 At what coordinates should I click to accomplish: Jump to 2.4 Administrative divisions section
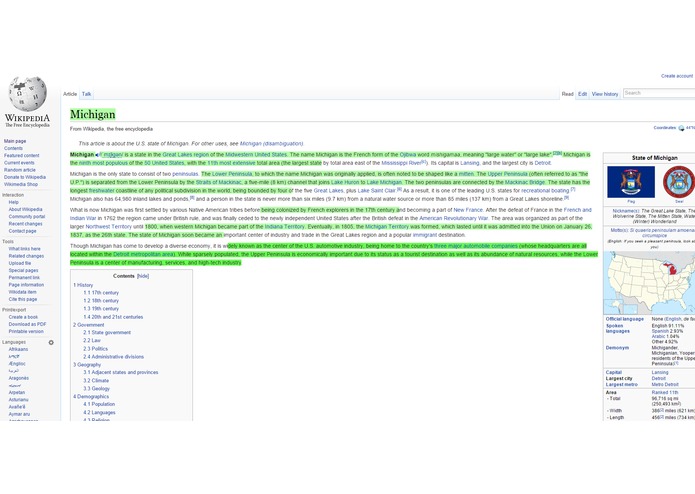point(113,357)
